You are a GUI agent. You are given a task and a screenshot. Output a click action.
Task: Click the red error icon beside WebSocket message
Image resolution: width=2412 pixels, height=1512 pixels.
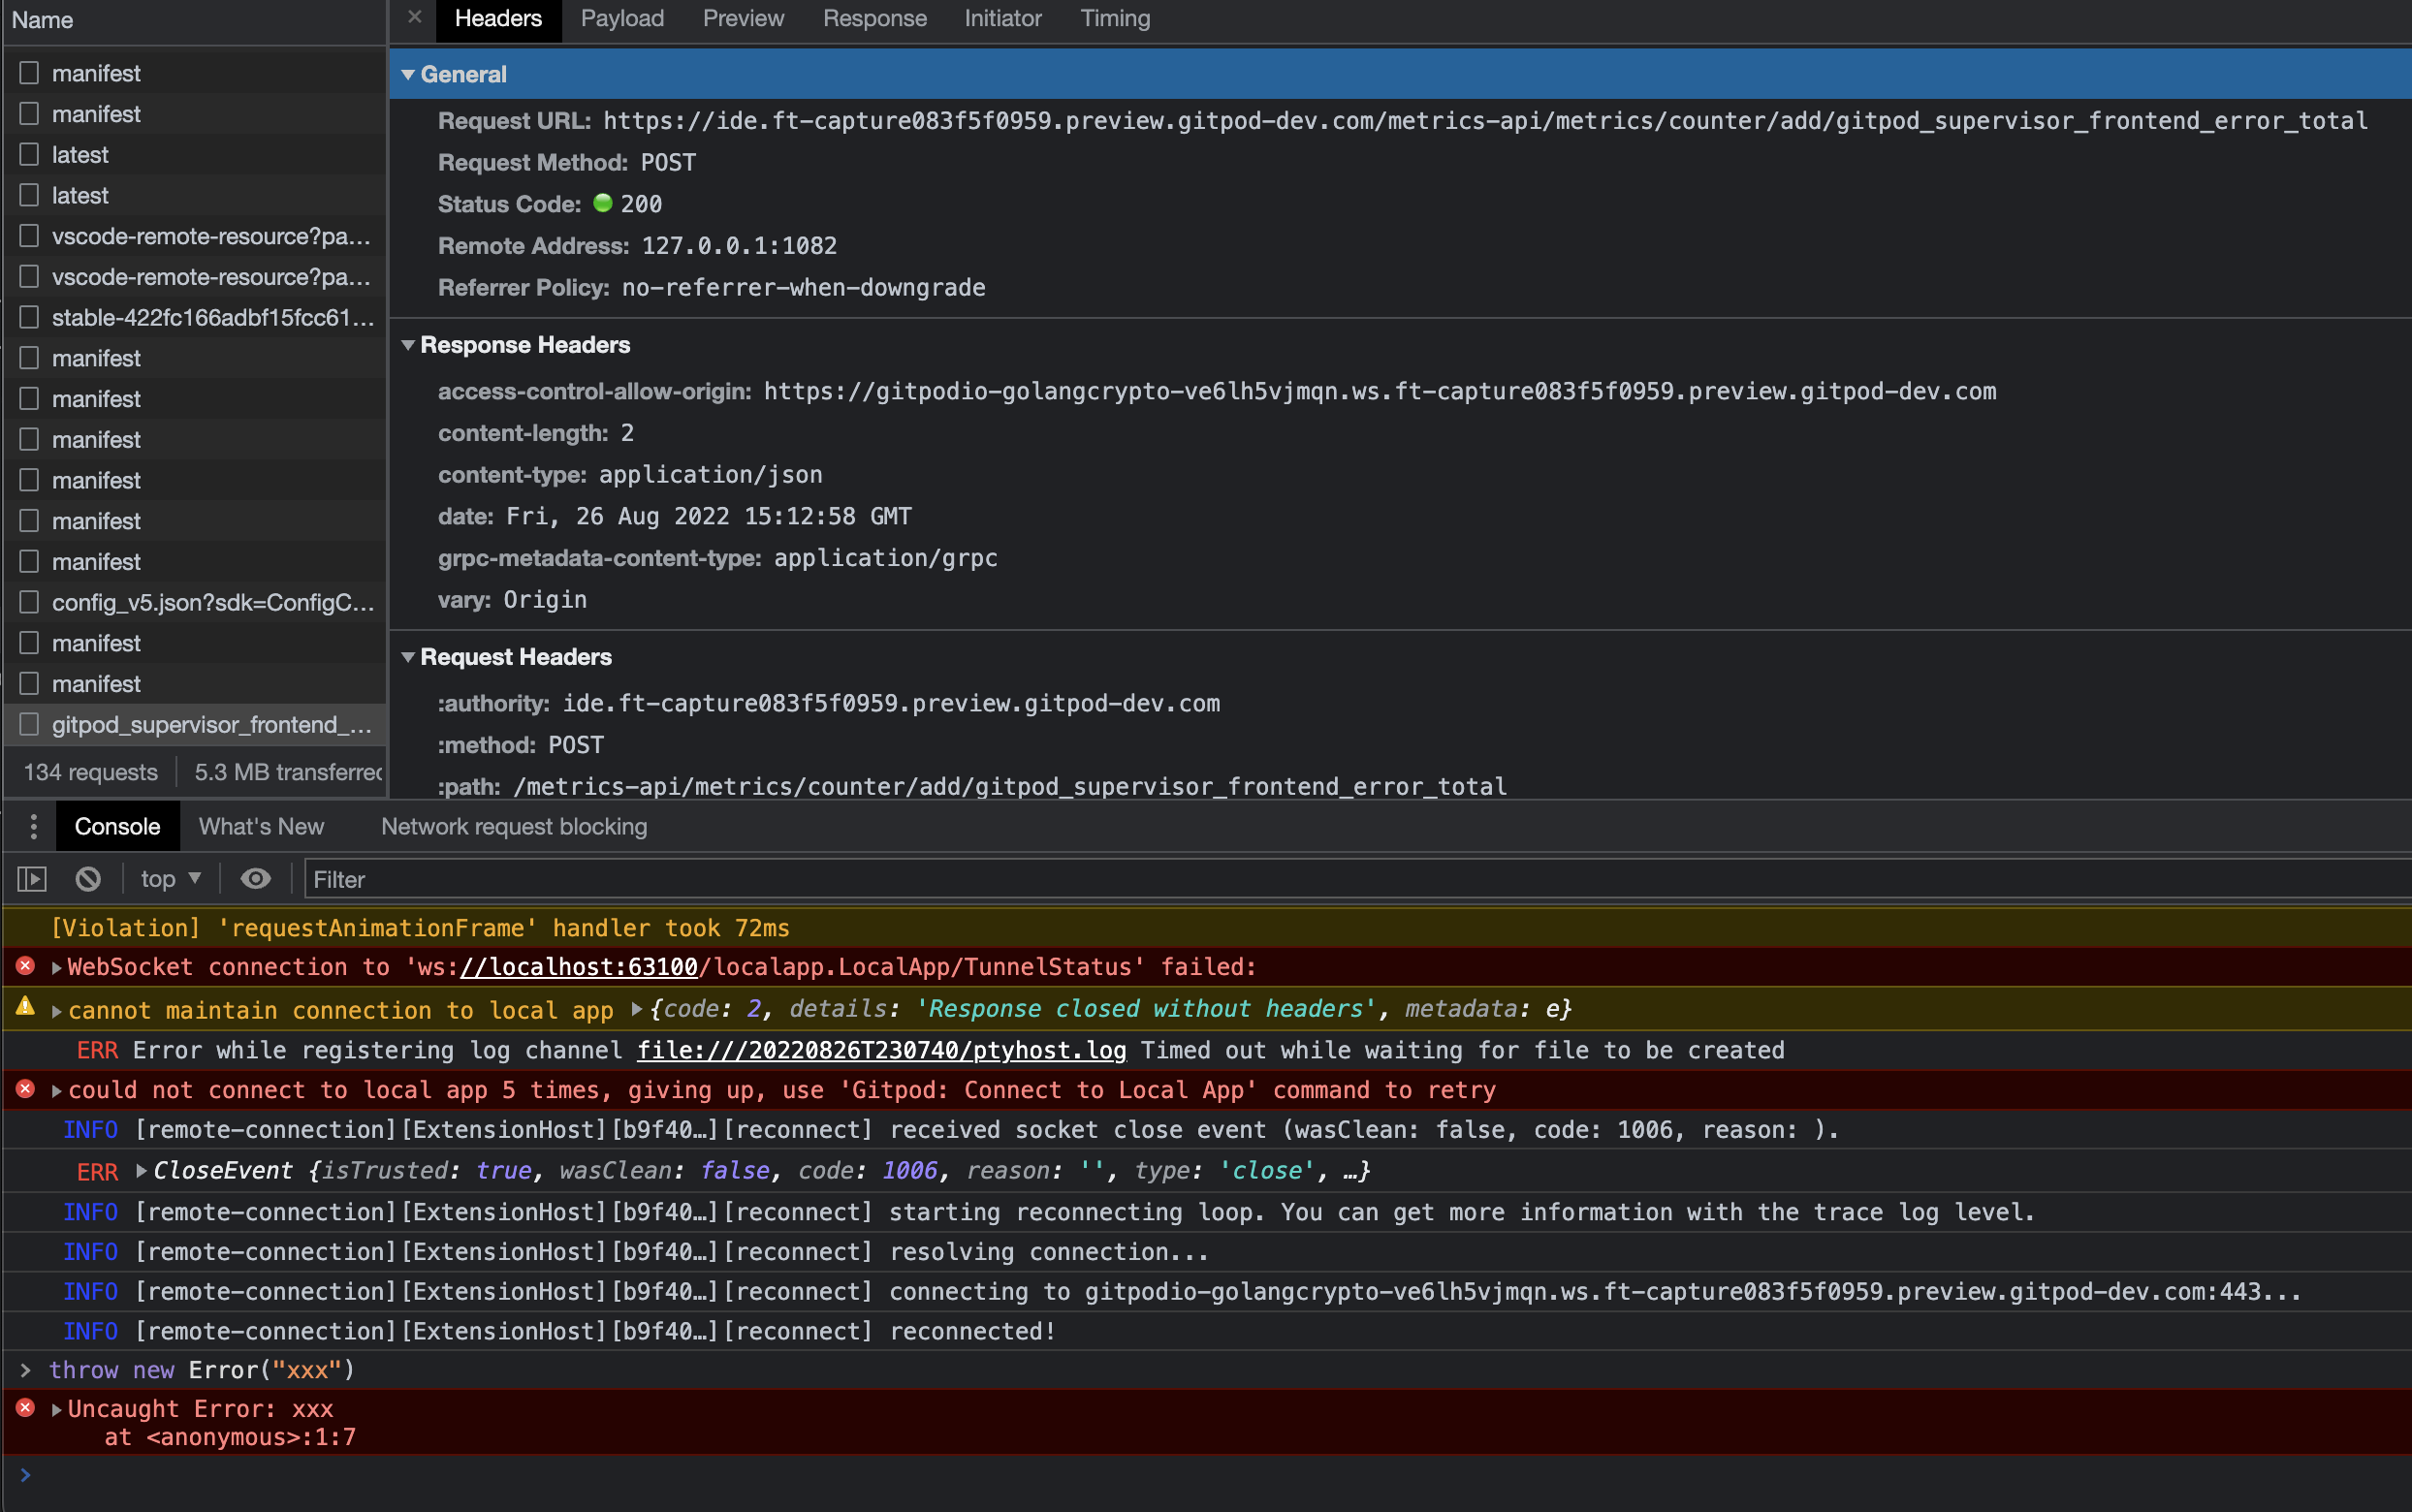point(26,966)
